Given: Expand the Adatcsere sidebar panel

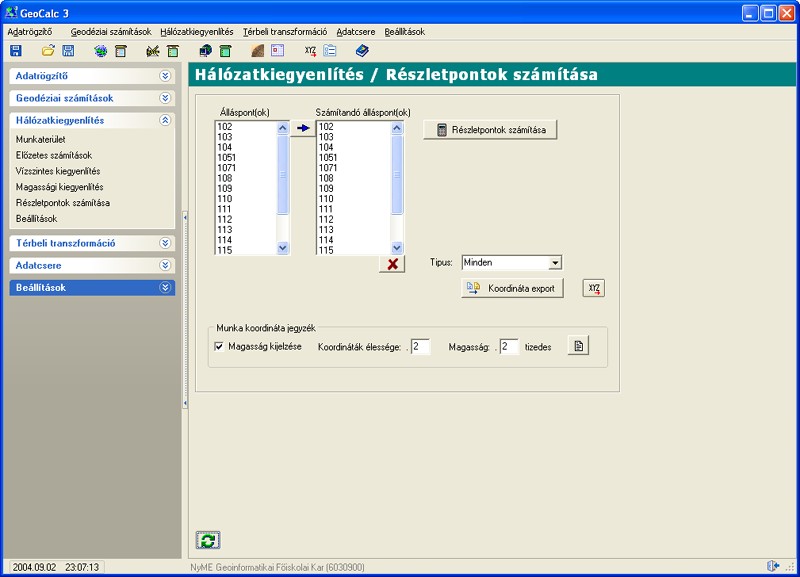Looking at the screenshot, I should coord(165,265).
